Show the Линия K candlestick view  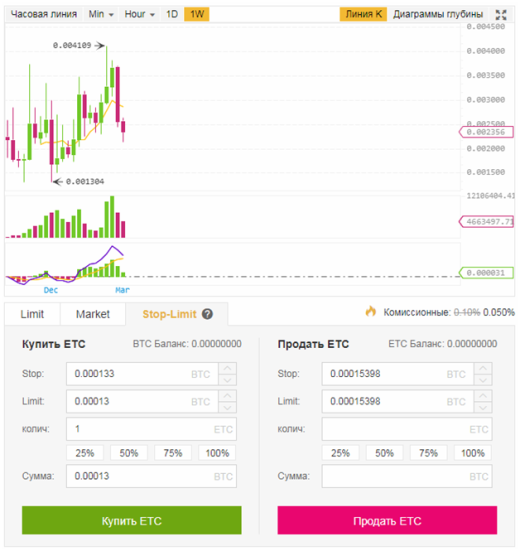click(x=363, y=14)
